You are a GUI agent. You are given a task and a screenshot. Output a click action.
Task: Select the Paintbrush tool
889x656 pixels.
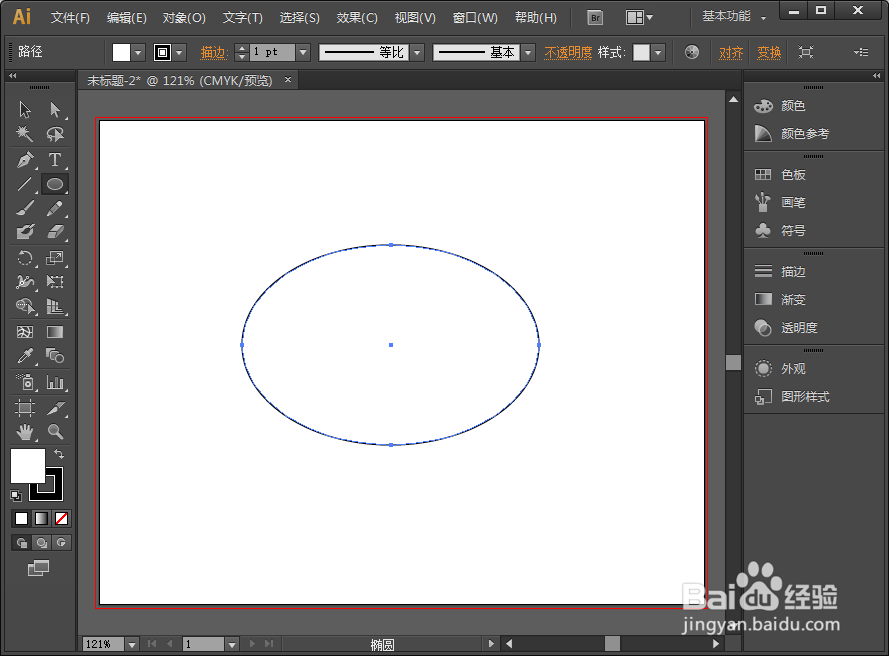24,209
